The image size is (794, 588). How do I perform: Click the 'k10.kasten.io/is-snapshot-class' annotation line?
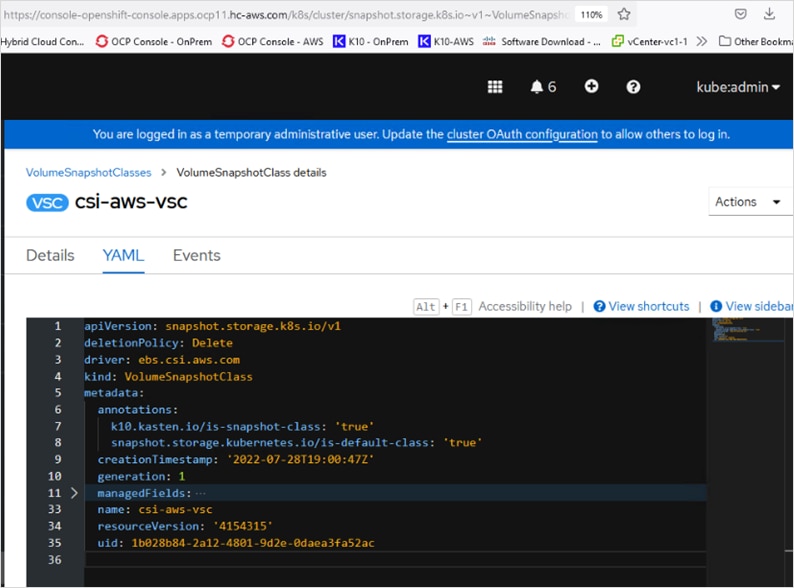coord(243,426)
